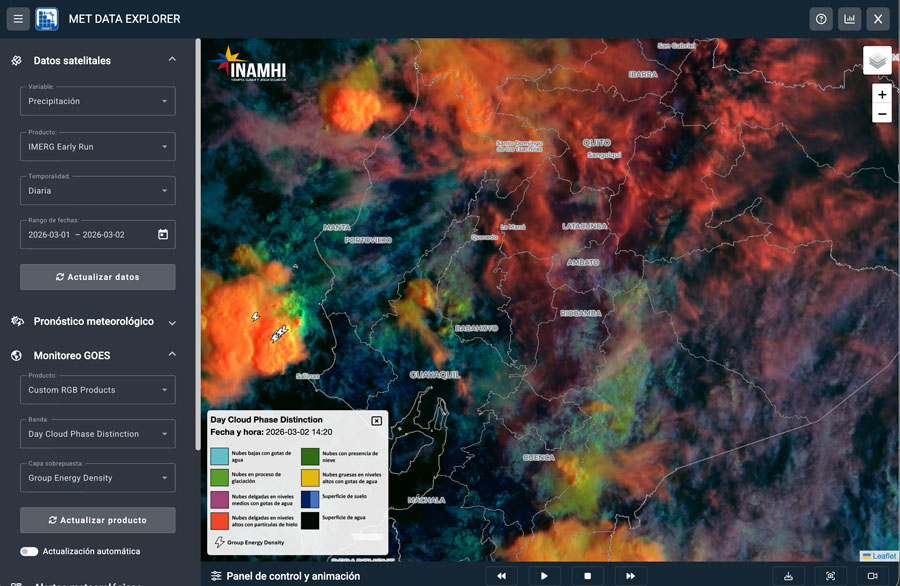
Task: Open the Banda dropdown
Action: (98, 434)
